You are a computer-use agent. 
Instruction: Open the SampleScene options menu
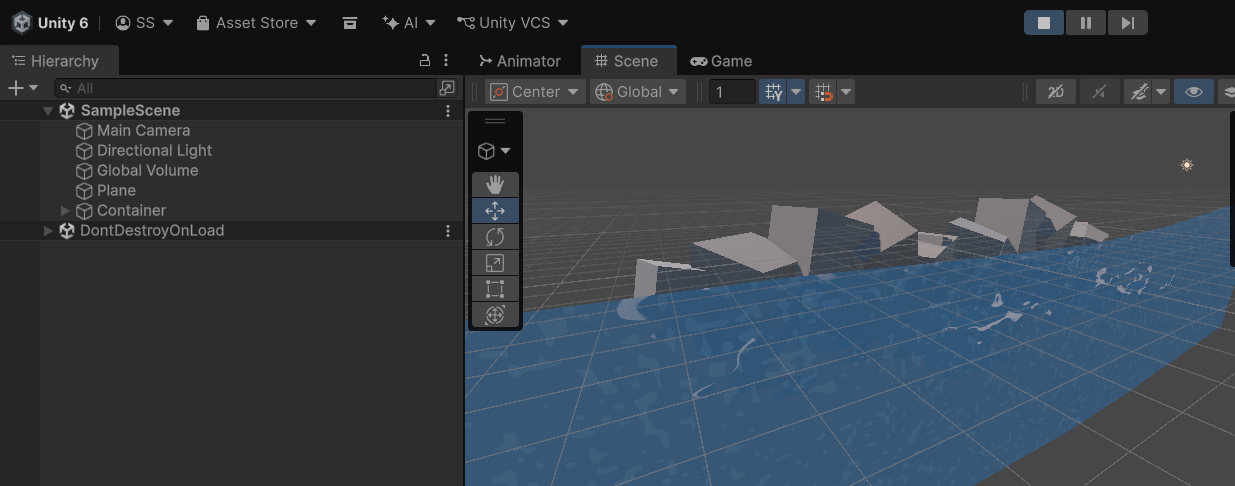click(448, 111)
